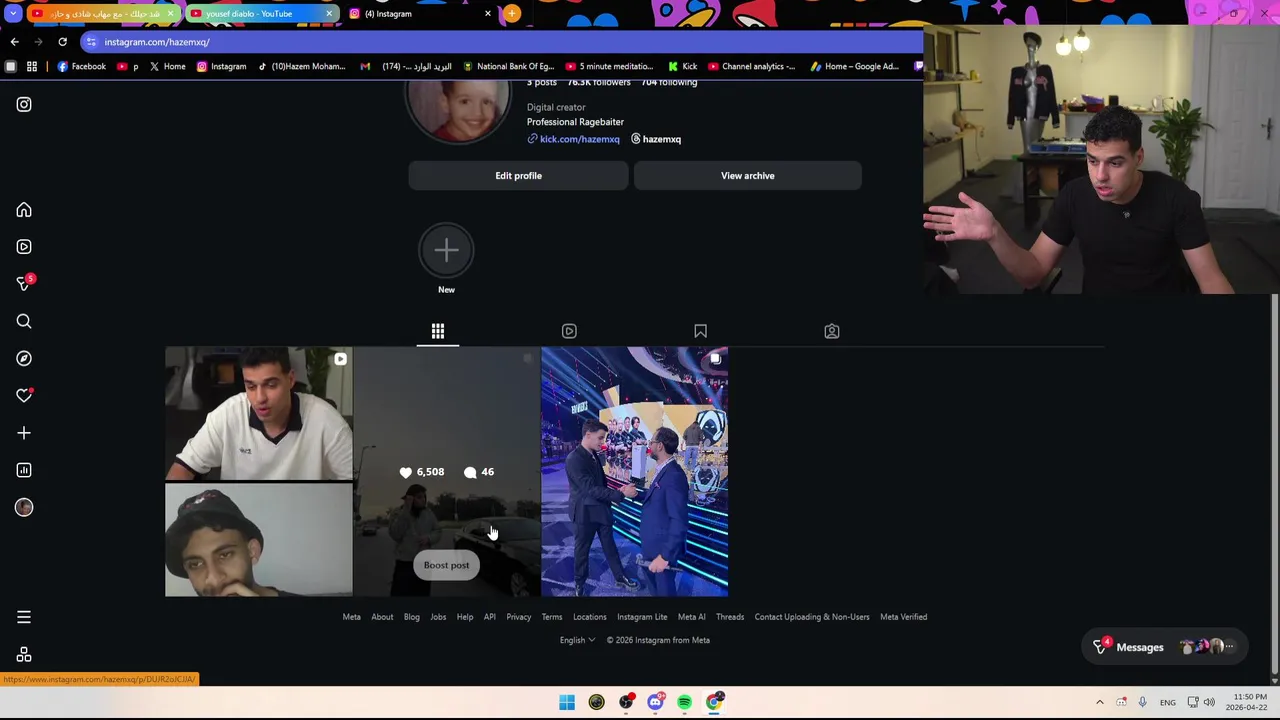Open a new browser tab with plus button
The image size is (1280, 720).
512,13
